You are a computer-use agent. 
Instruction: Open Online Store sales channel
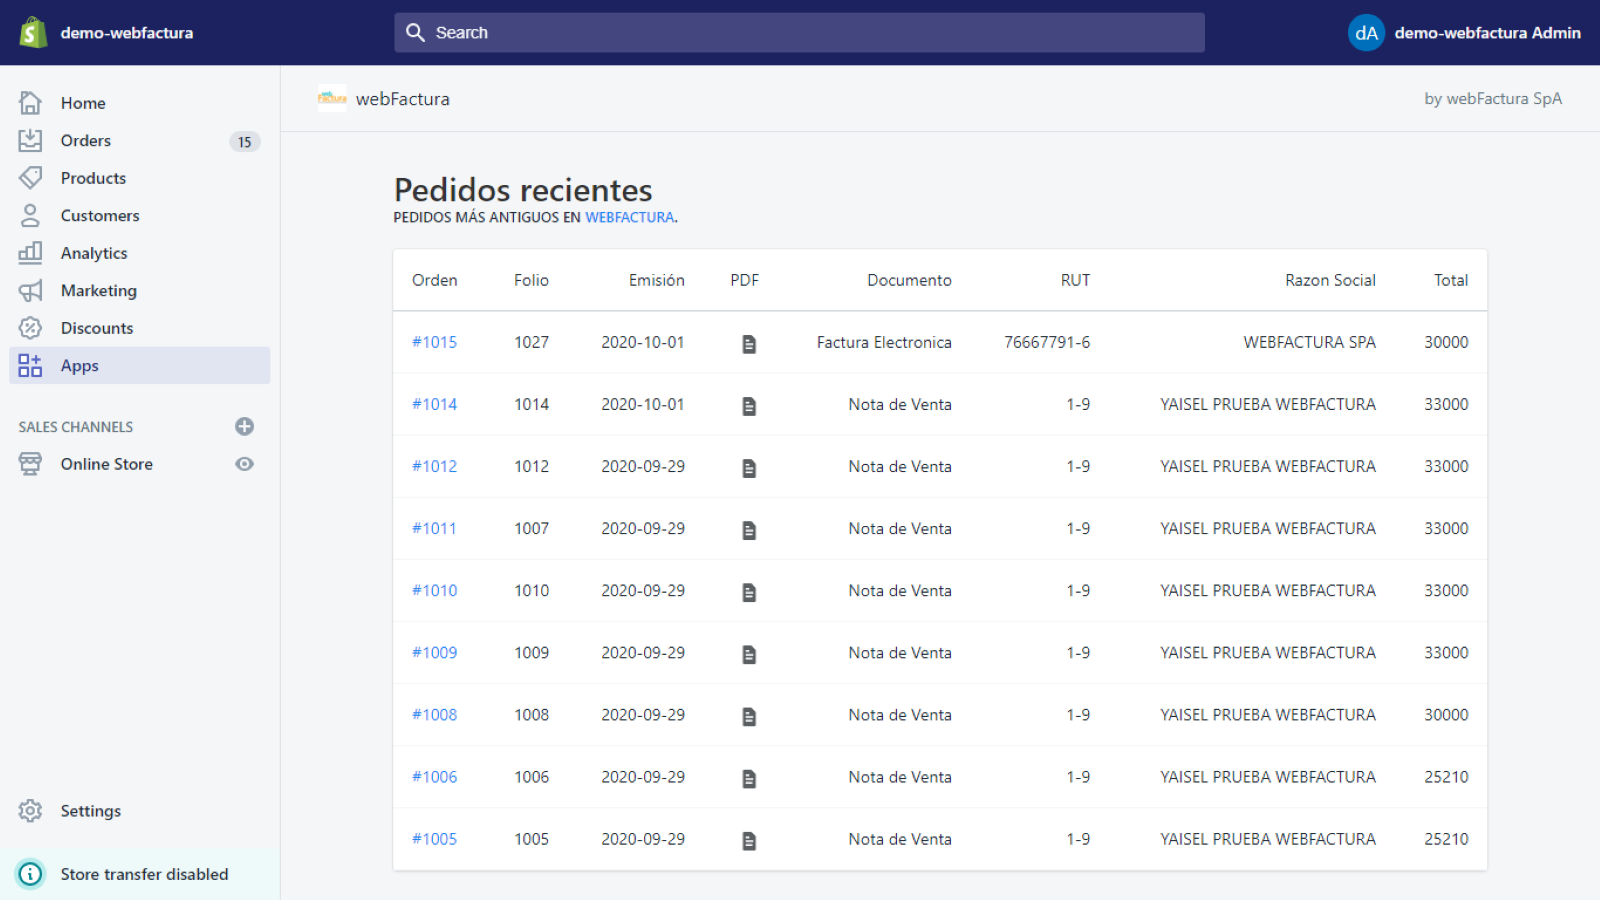click(107, 464)
